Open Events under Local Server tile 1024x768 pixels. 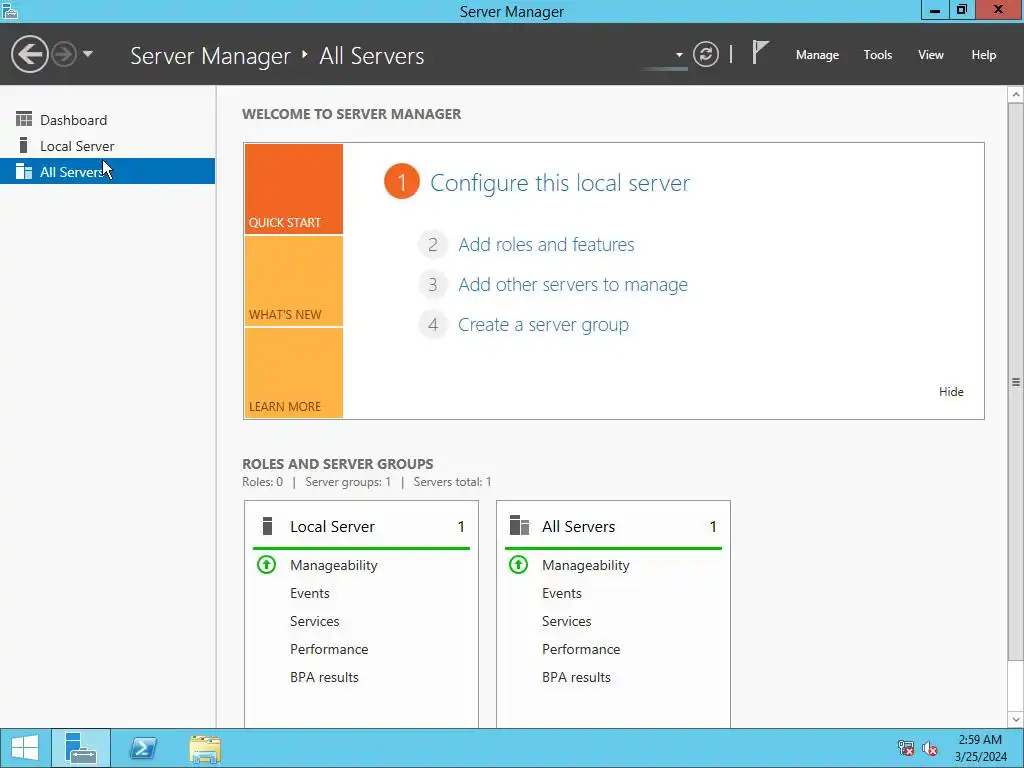click(310, 593)
